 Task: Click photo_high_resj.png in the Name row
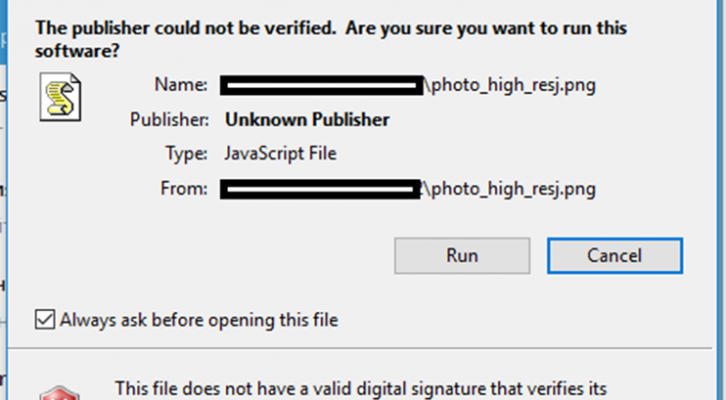[x=514, y=85]
